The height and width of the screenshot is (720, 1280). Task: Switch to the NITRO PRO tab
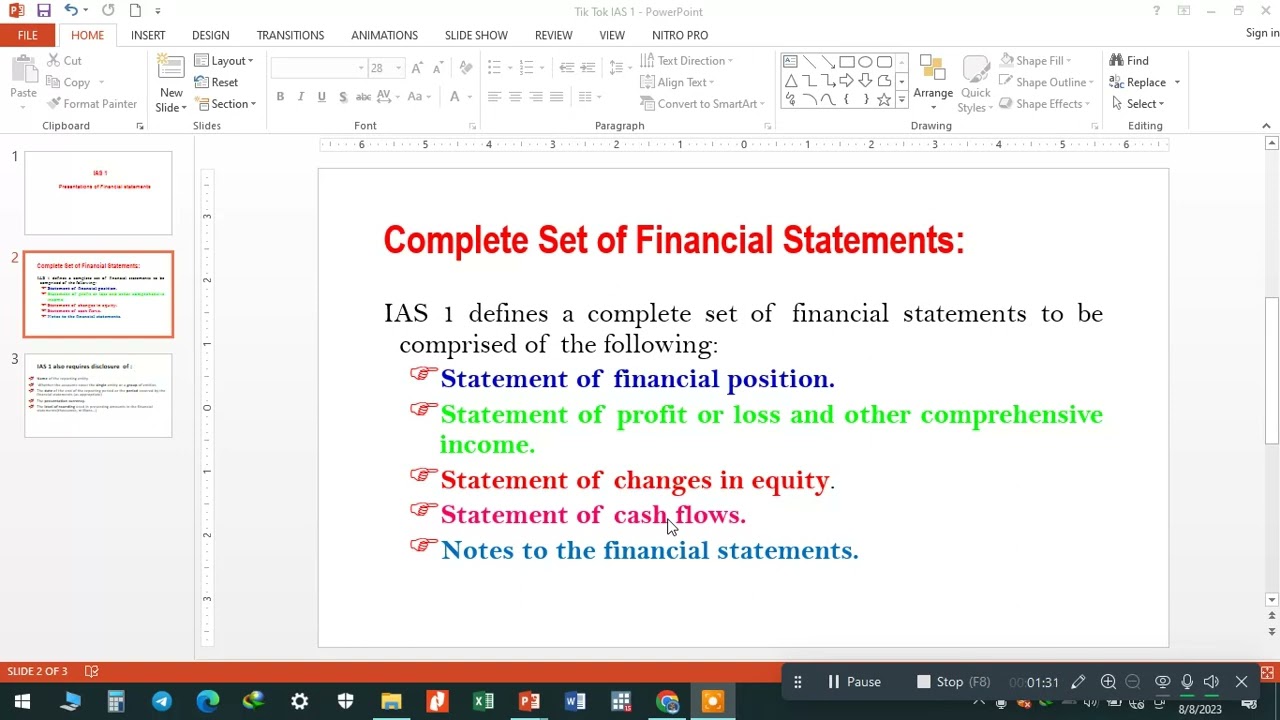tap(680, 35)
